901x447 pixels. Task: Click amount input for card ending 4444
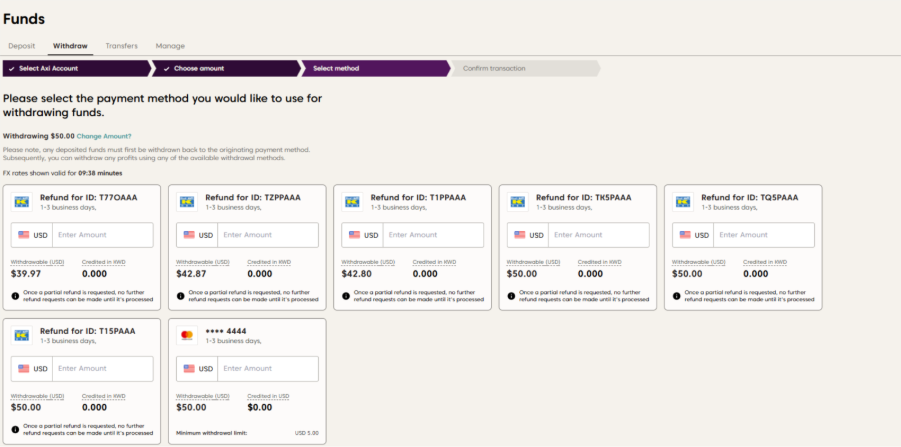click(268, 368)
